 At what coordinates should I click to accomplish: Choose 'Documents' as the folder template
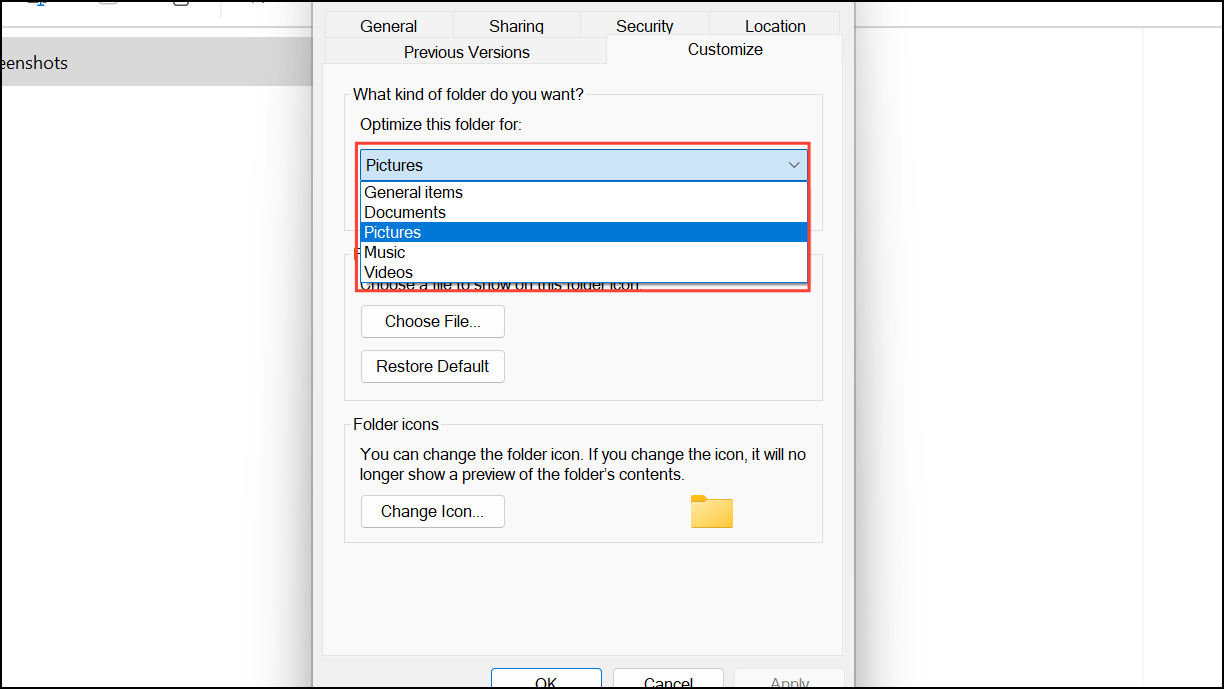point(405,212)
